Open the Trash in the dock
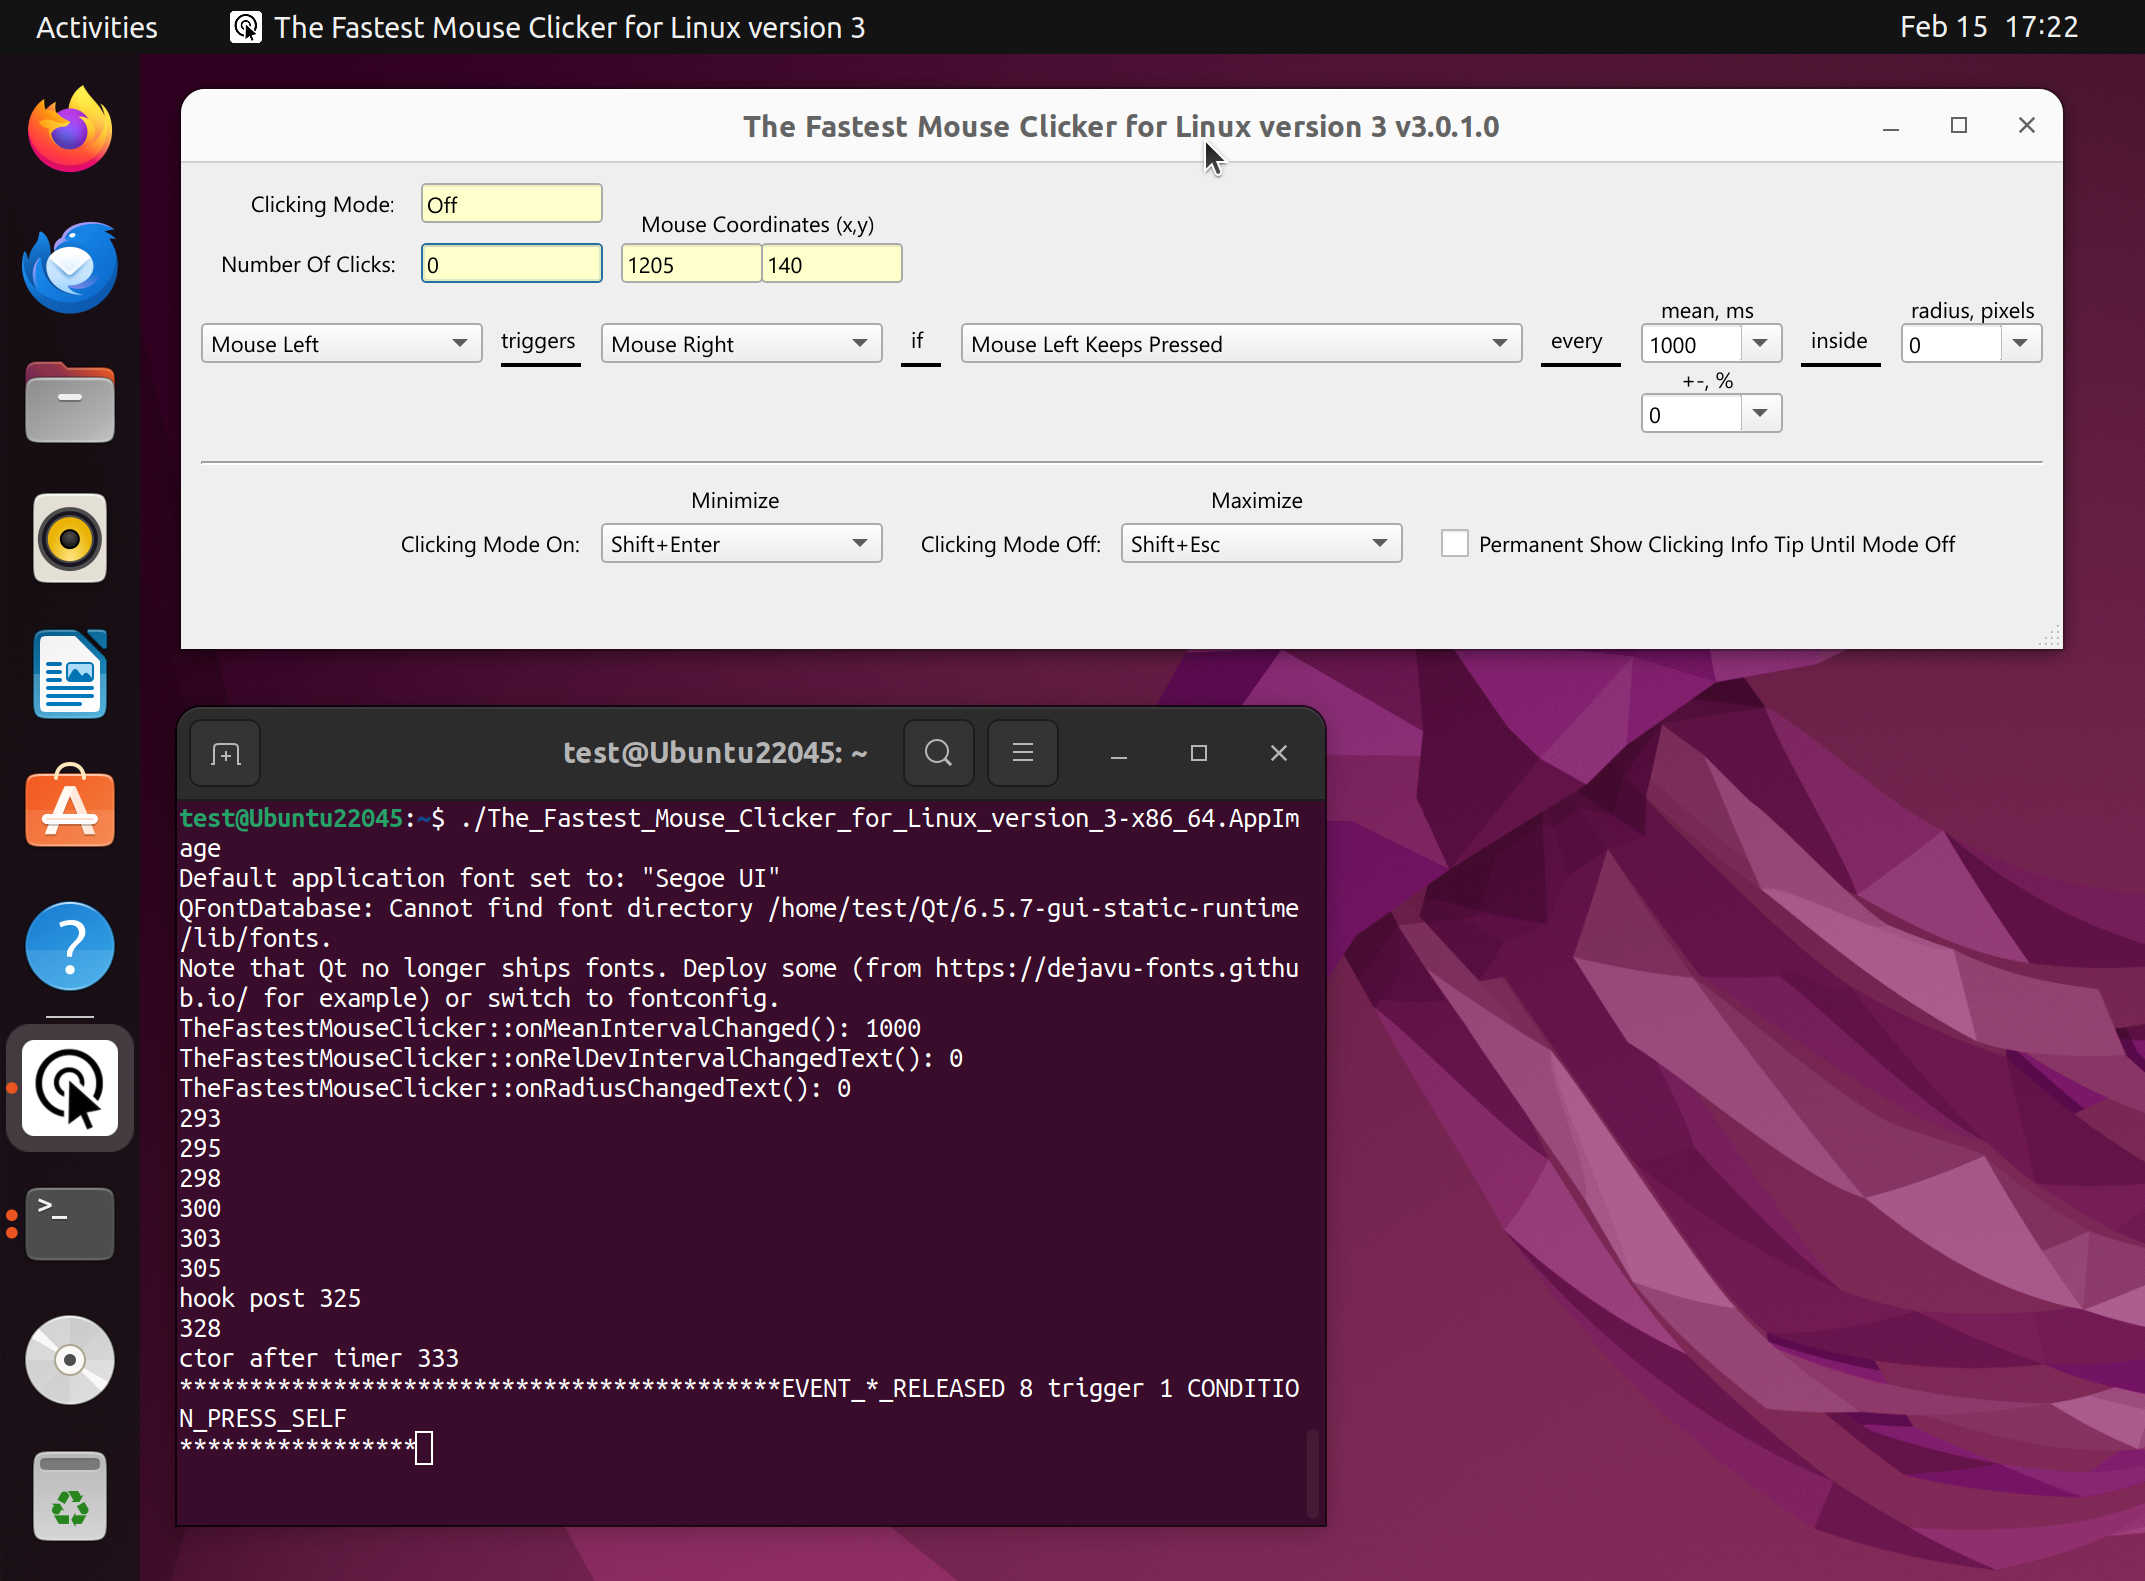2145x1581 pixels. coord(69,1495)
